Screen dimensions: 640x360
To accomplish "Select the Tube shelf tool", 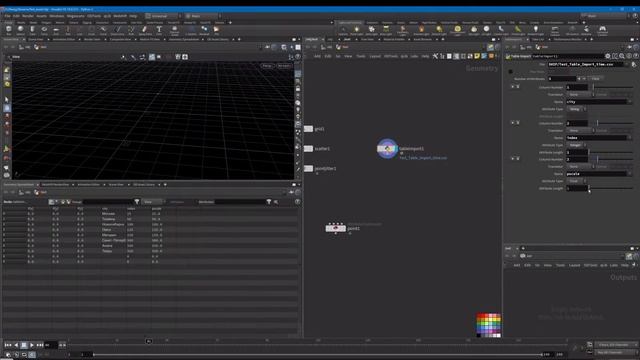I will click(32, 30).
